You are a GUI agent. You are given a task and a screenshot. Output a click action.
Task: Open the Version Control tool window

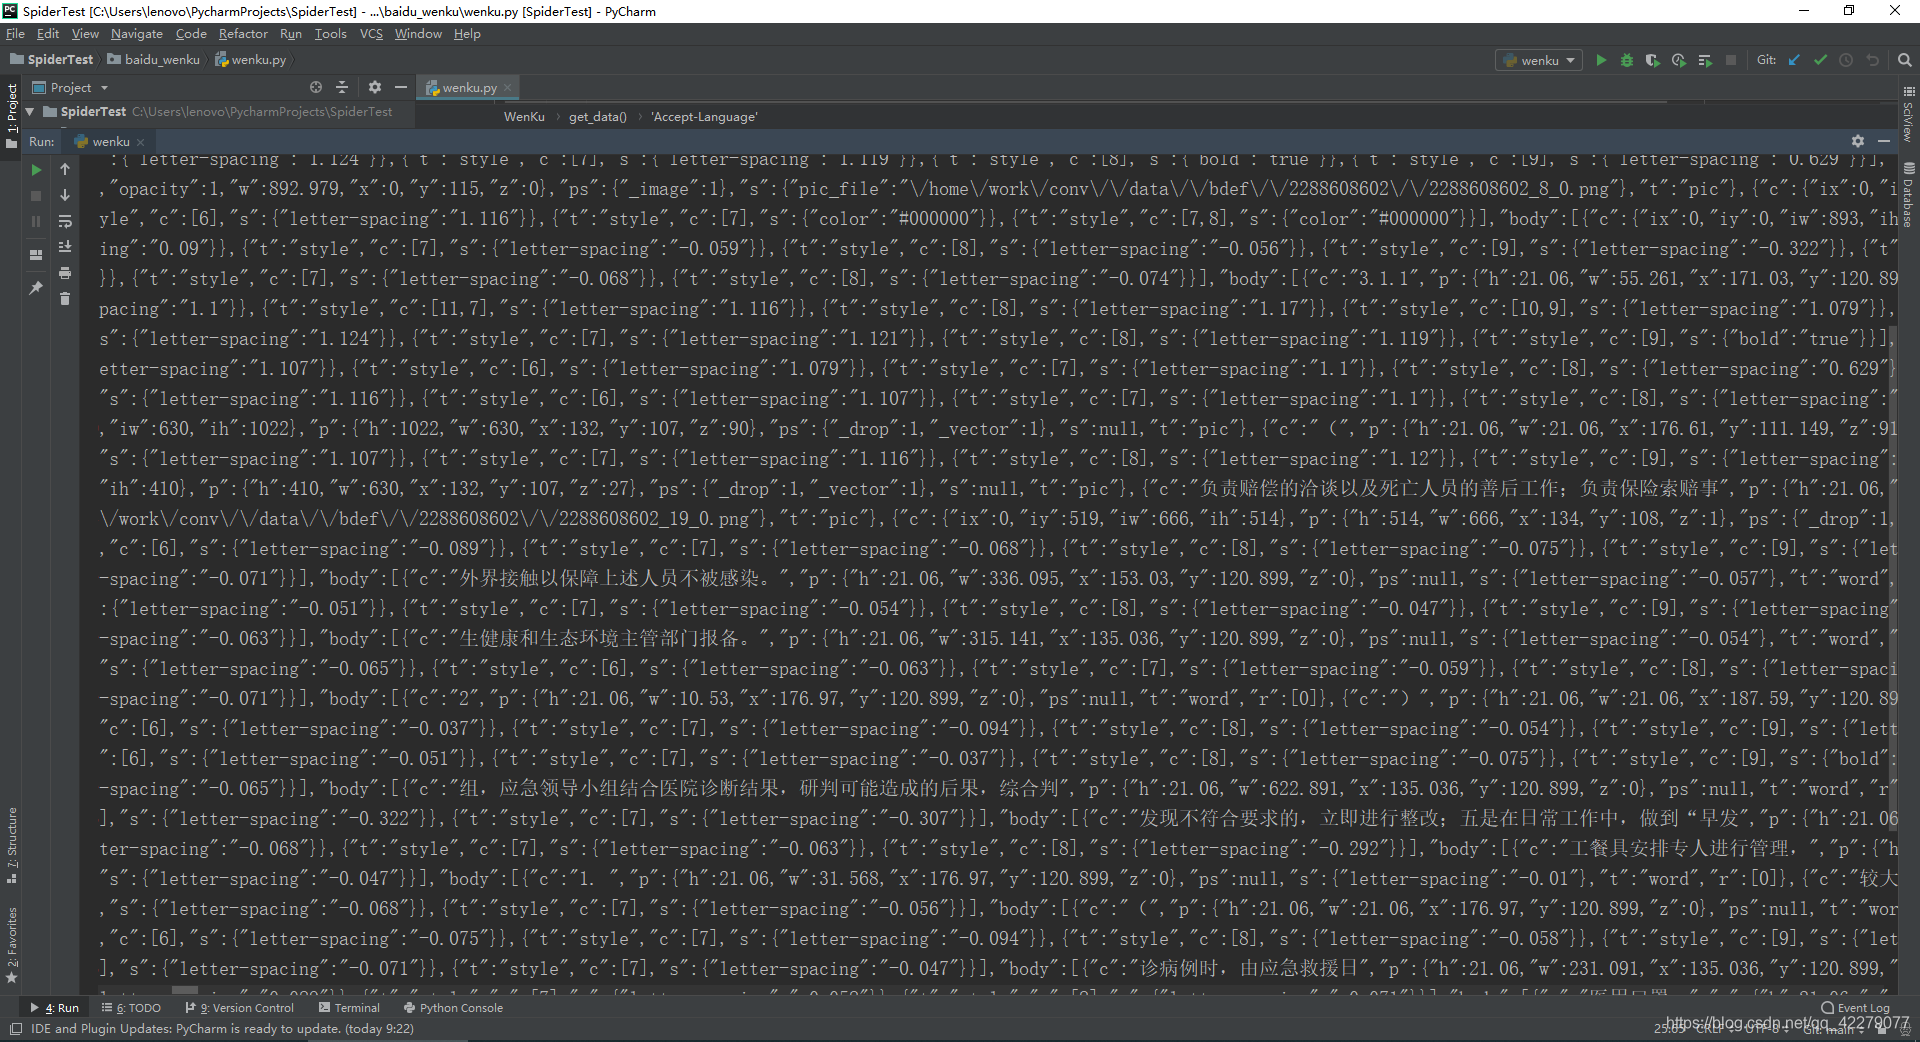point(240,1008)
